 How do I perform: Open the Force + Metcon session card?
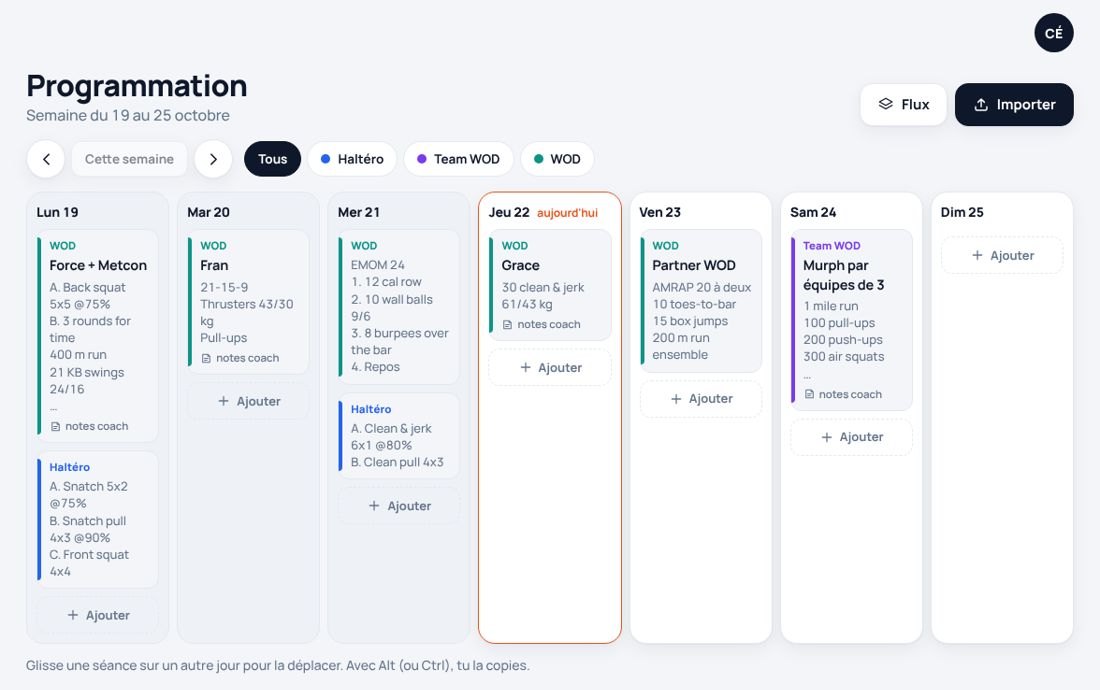click(x=98, y=336)
